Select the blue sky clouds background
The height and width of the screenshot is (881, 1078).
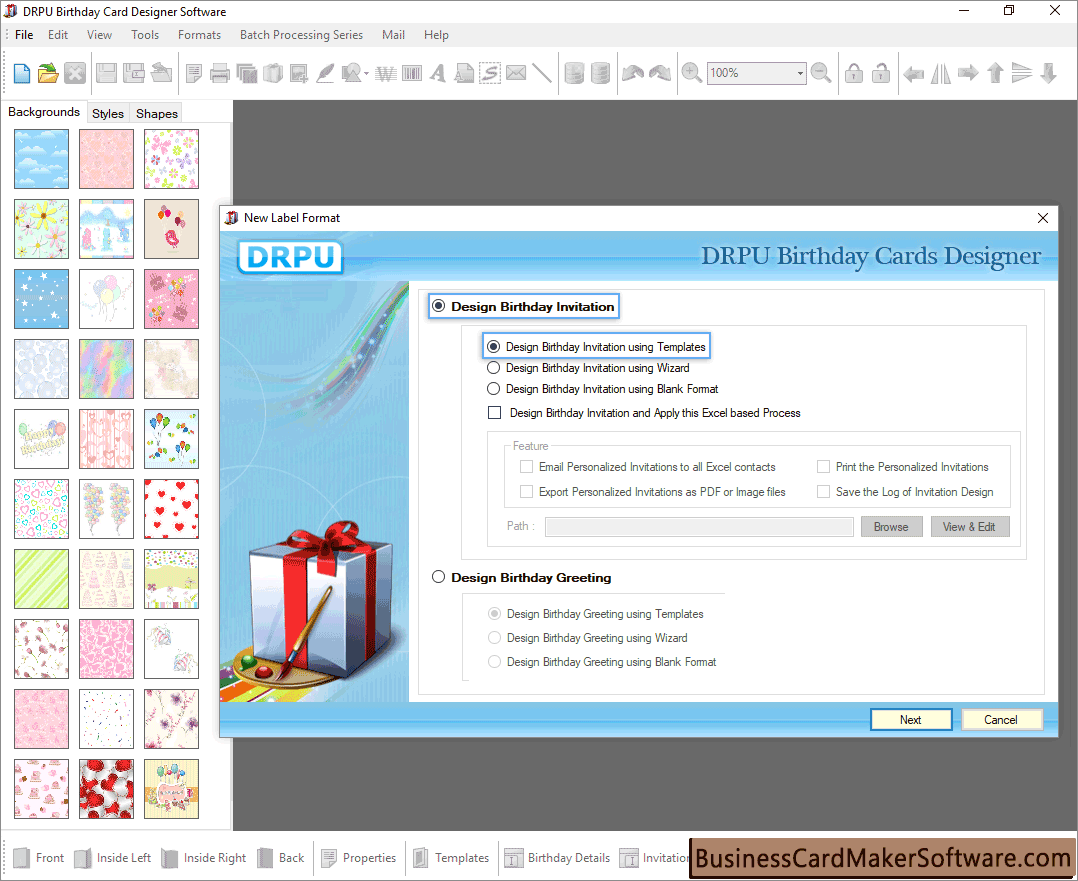pyautogui.click(x=41, y=159)
